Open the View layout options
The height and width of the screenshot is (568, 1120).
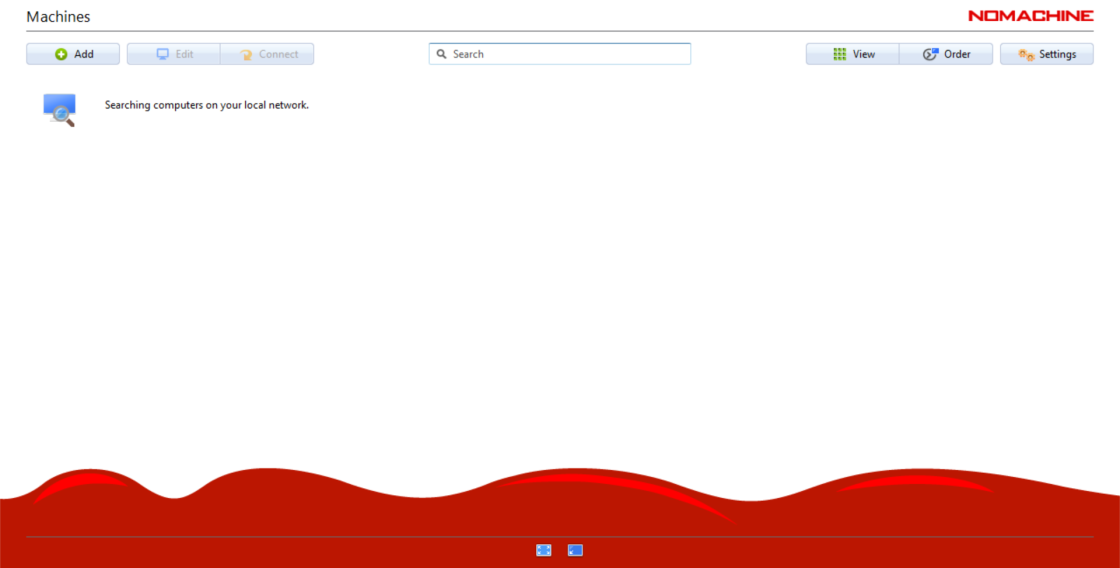click(852, 54)
